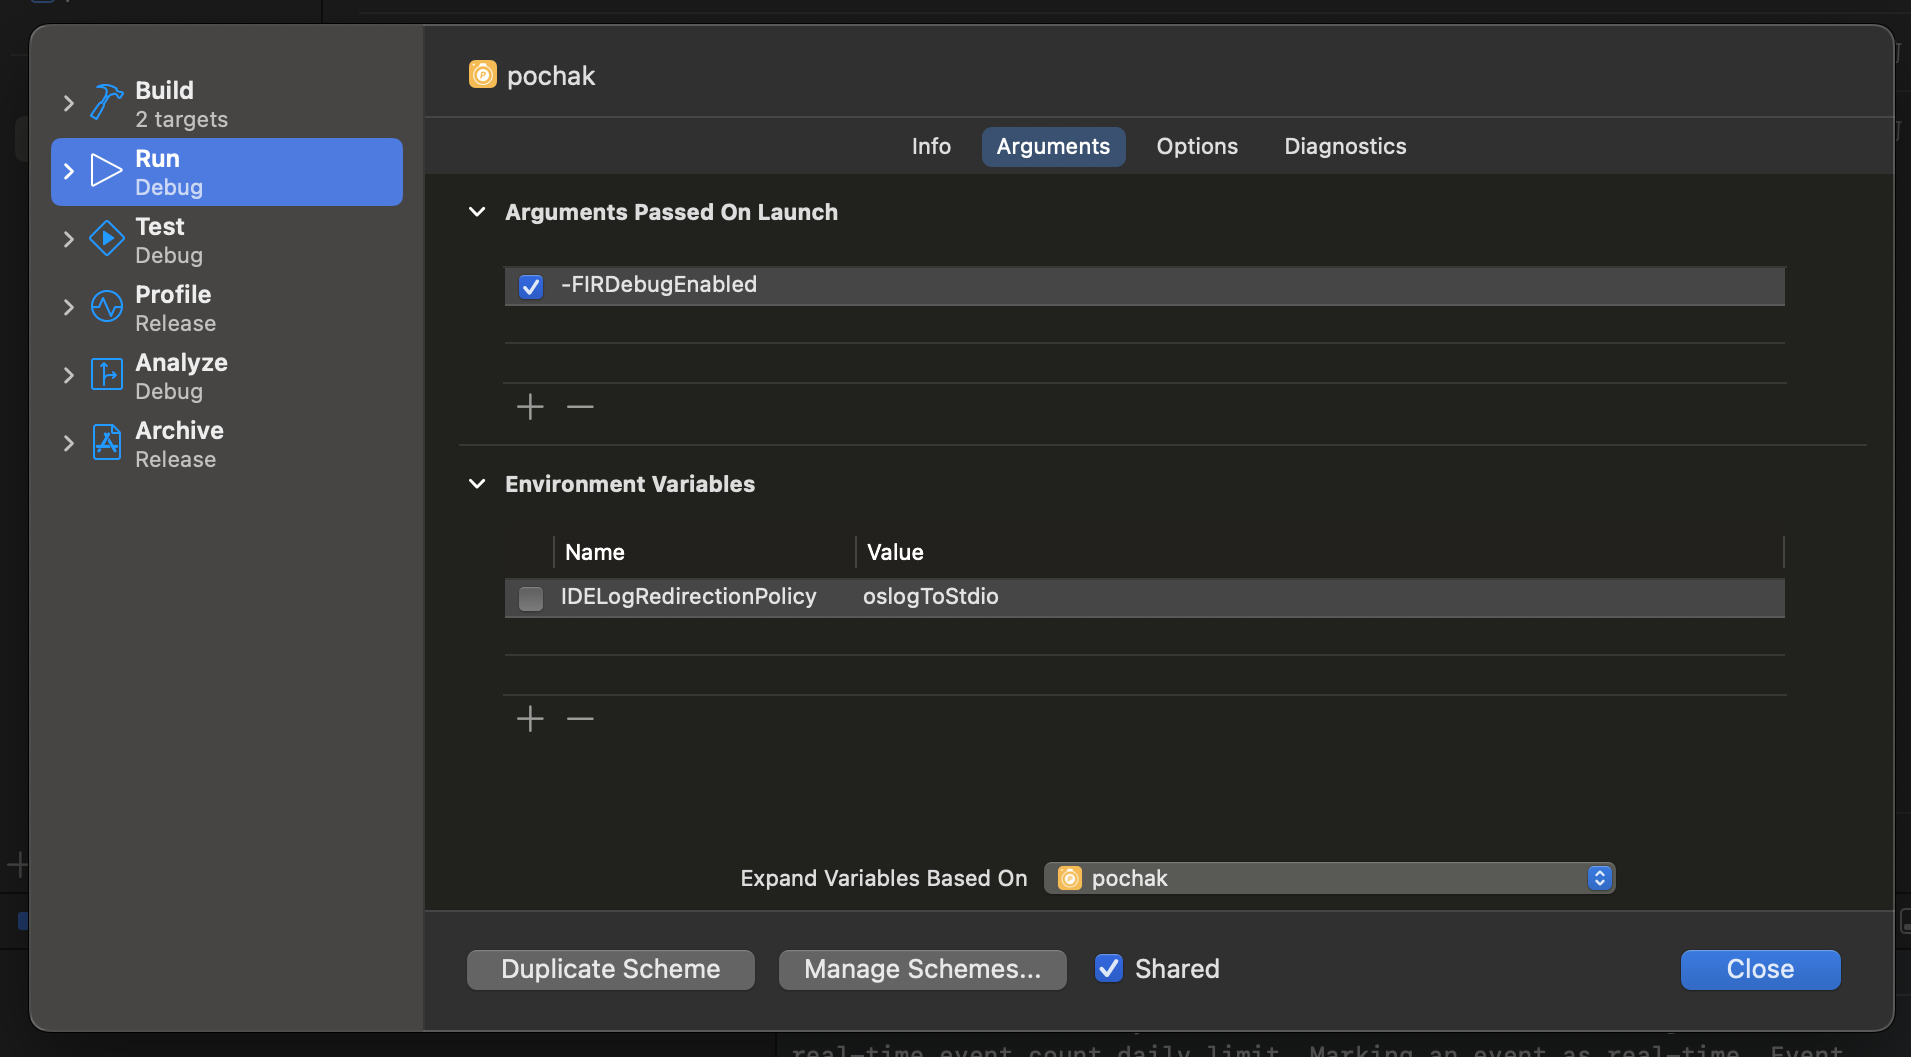Screen dimensions: 1911x1057
Task: Remove the environment variable using minus
Action: click(580, 718)
